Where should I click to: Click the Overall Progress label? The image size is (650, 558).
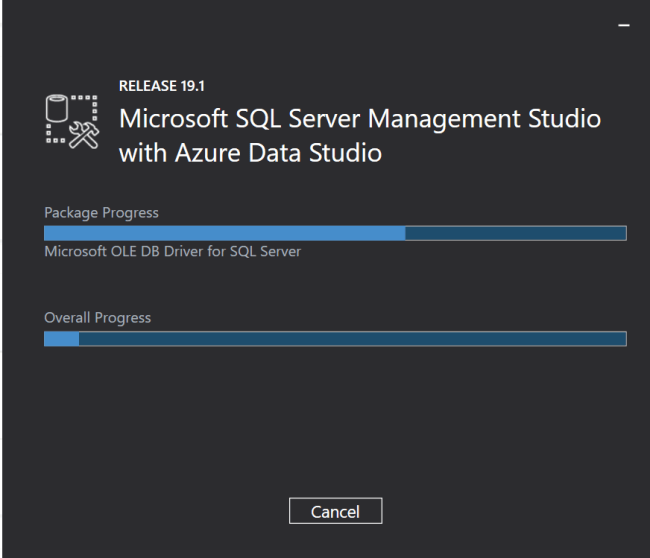pyautogui.click(x=97, y=318)
